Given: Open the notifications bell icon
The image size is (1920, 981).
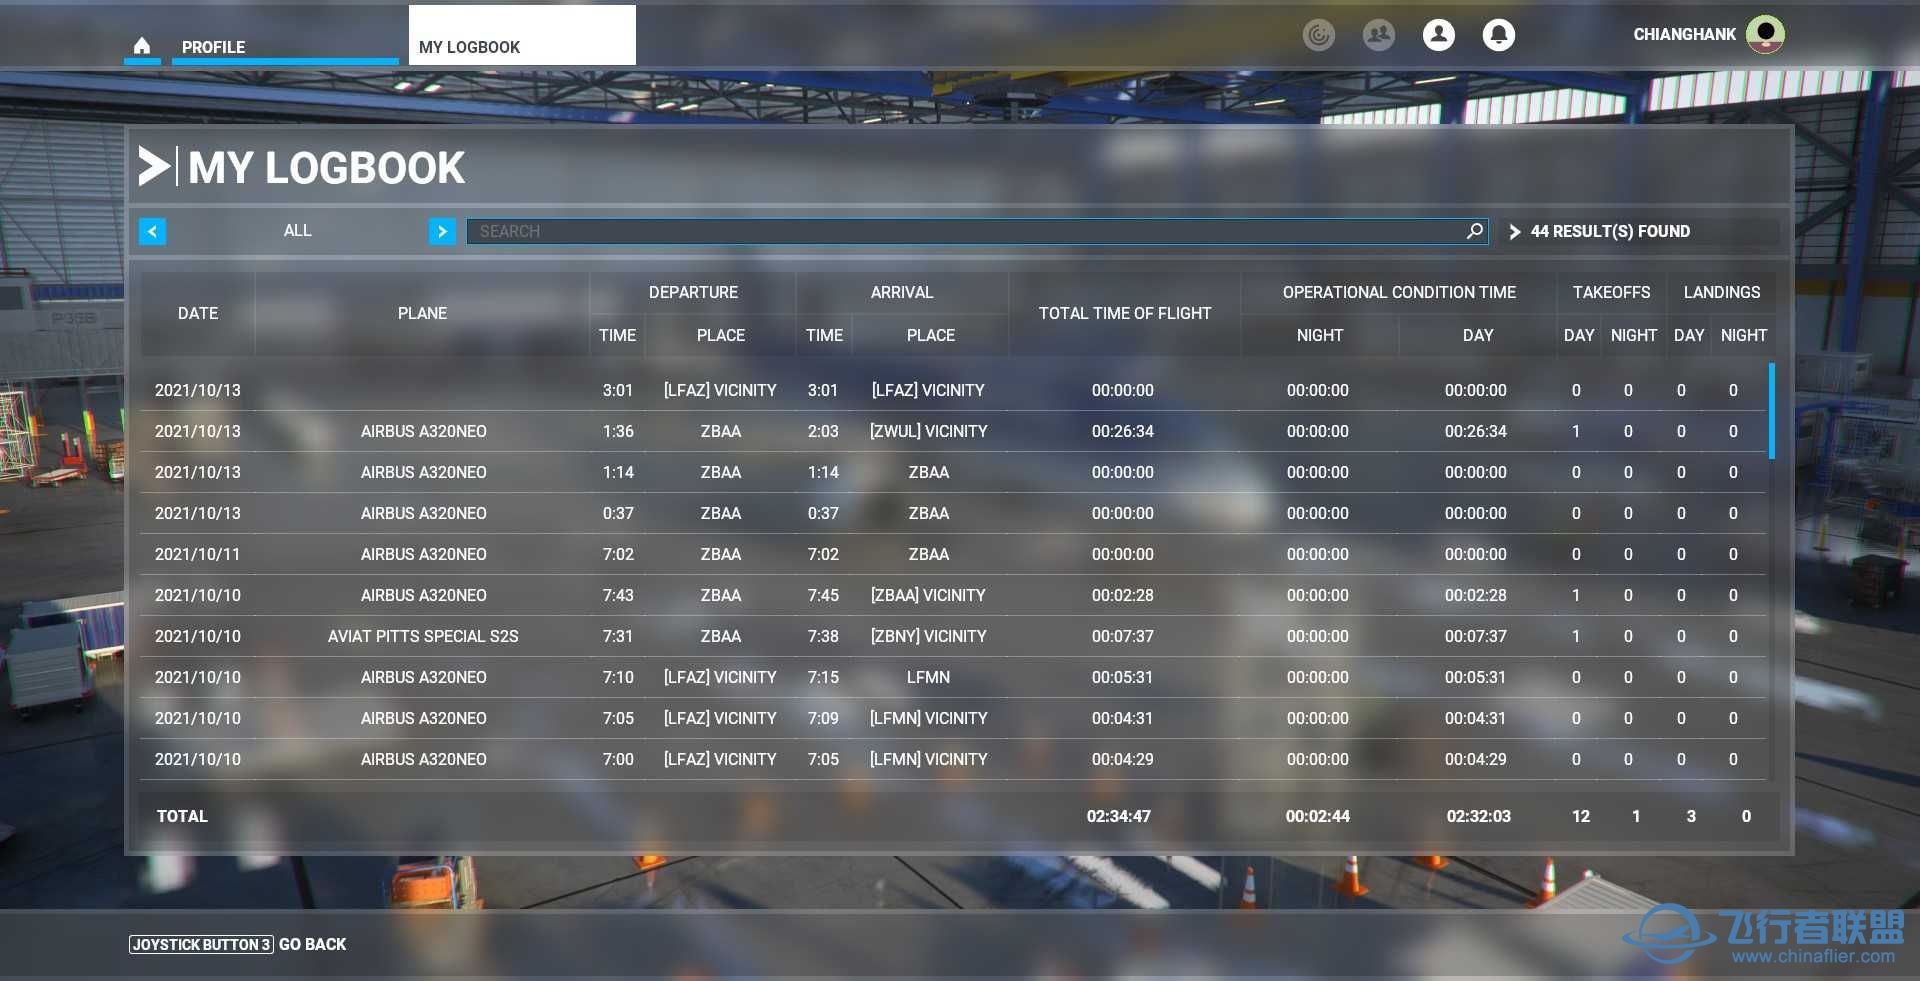Looking at the screenshot, I should 1499,35.
